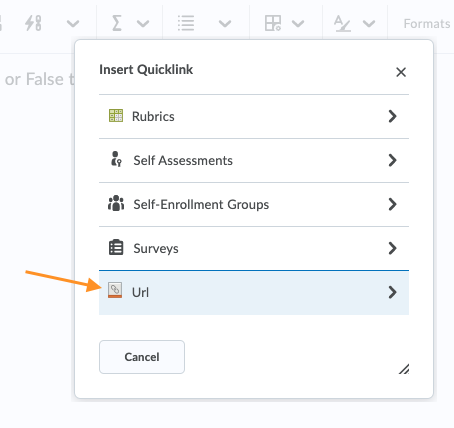Image resolution: width=454 pixels, height=428 pixels.
Task: Click the insert table toolbar icon
Action: [273, 23]
